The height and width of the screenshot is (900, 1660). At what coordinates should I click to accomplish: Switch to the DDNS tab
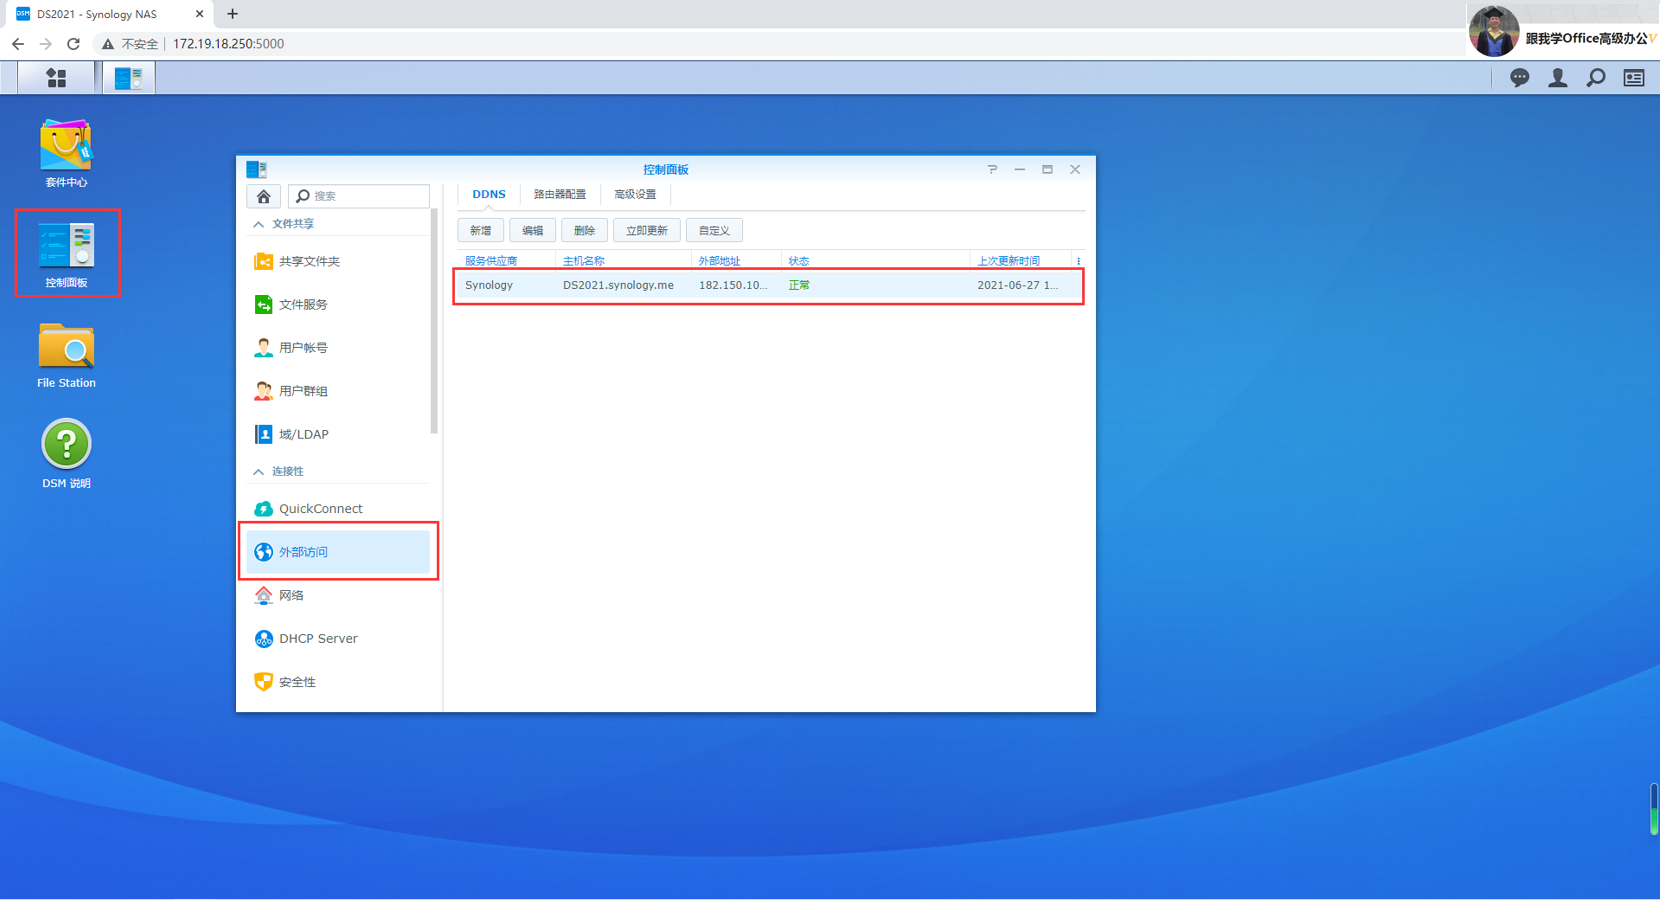pos(489,194)
